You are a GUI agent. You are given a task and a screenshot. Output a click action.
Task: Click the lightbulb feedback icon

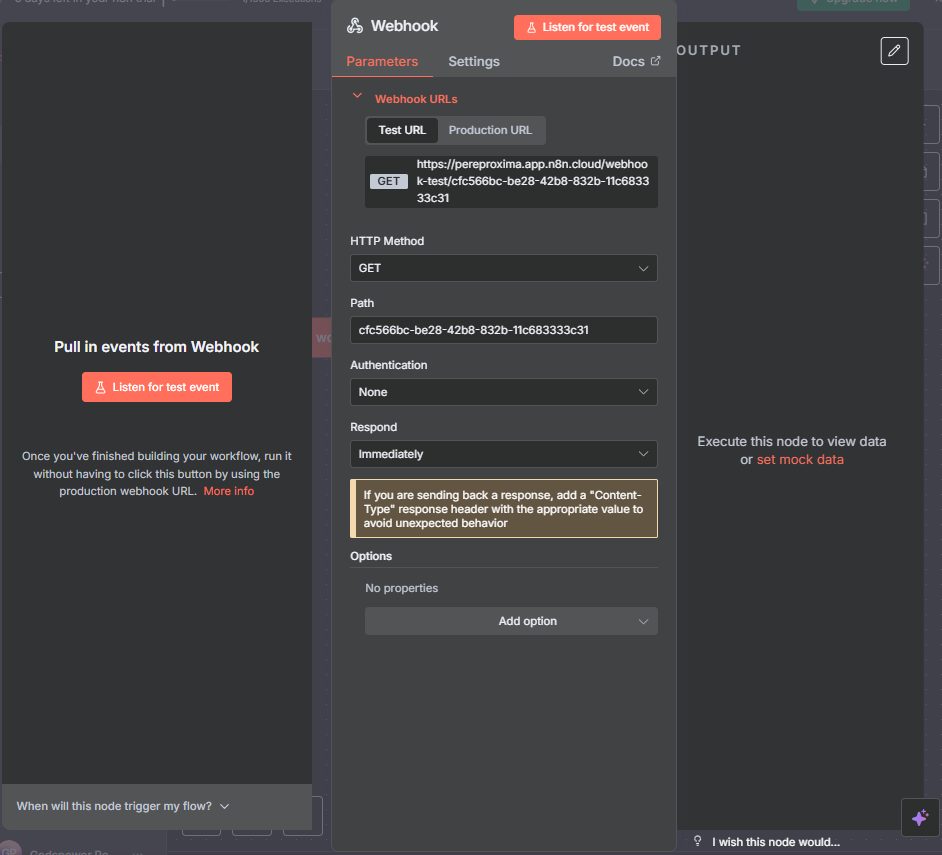coord(697,841)
